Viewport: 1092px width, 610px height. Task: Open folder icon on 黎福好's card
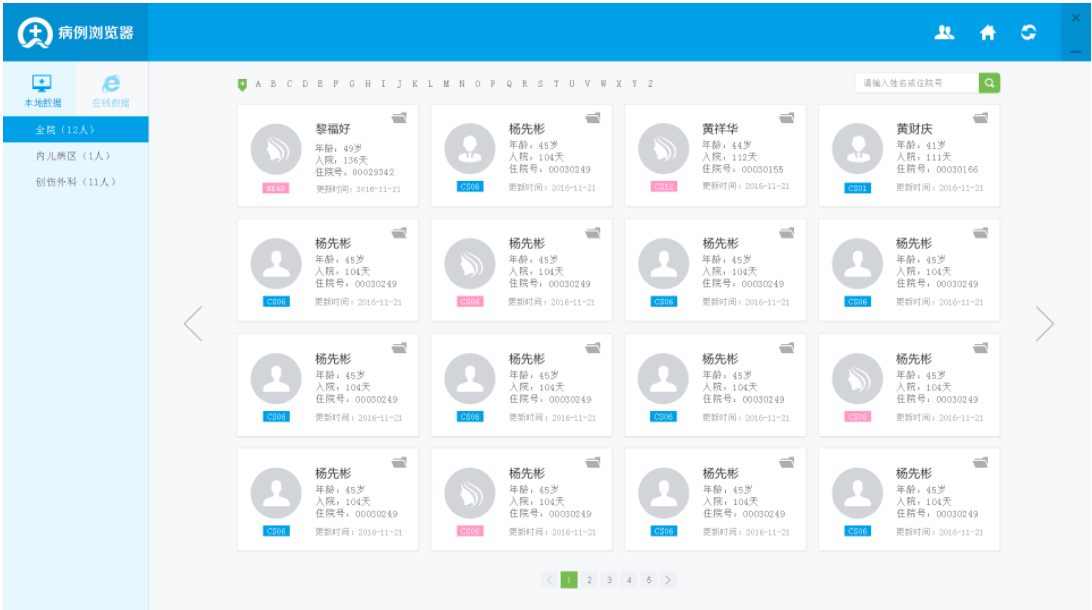399,118
